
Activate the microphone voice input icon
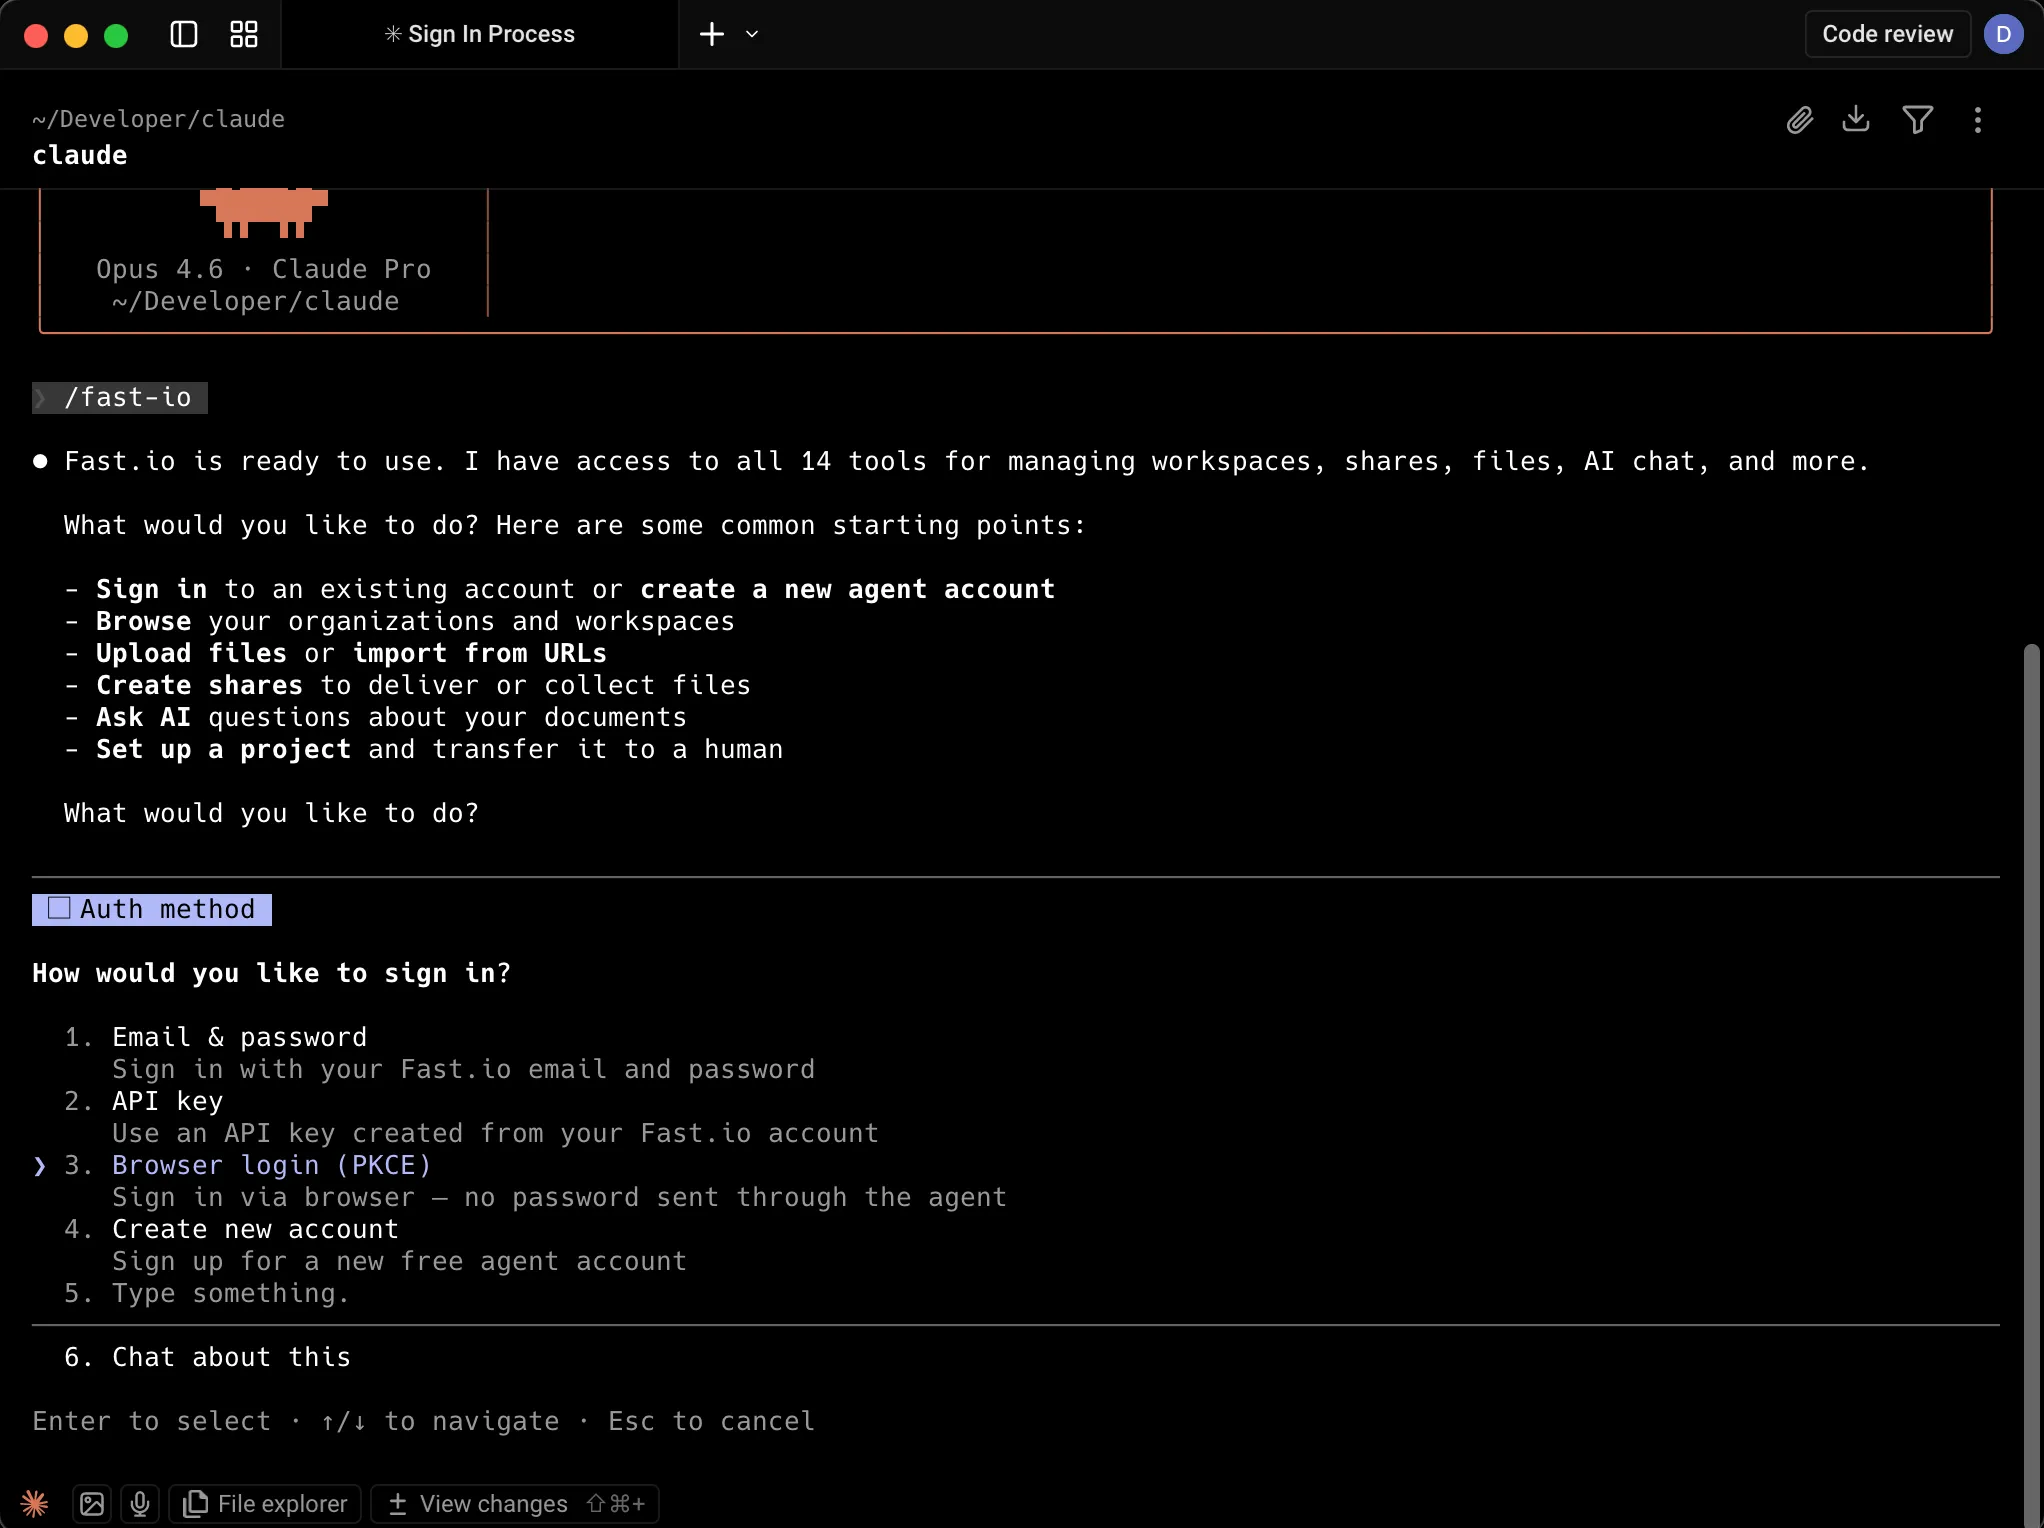pos(140,1503)
